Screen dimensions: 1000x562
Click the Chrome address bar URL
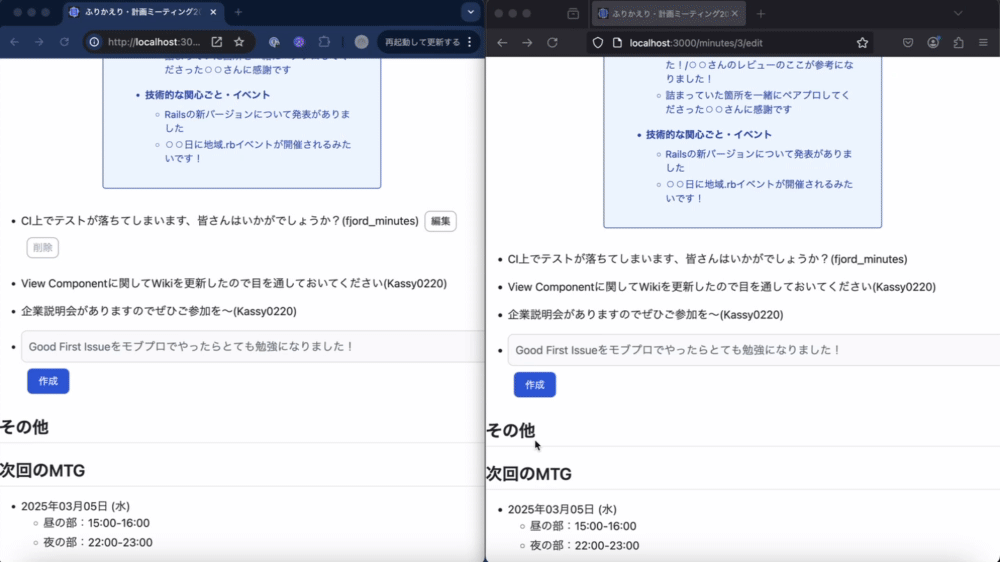[154, 42]
